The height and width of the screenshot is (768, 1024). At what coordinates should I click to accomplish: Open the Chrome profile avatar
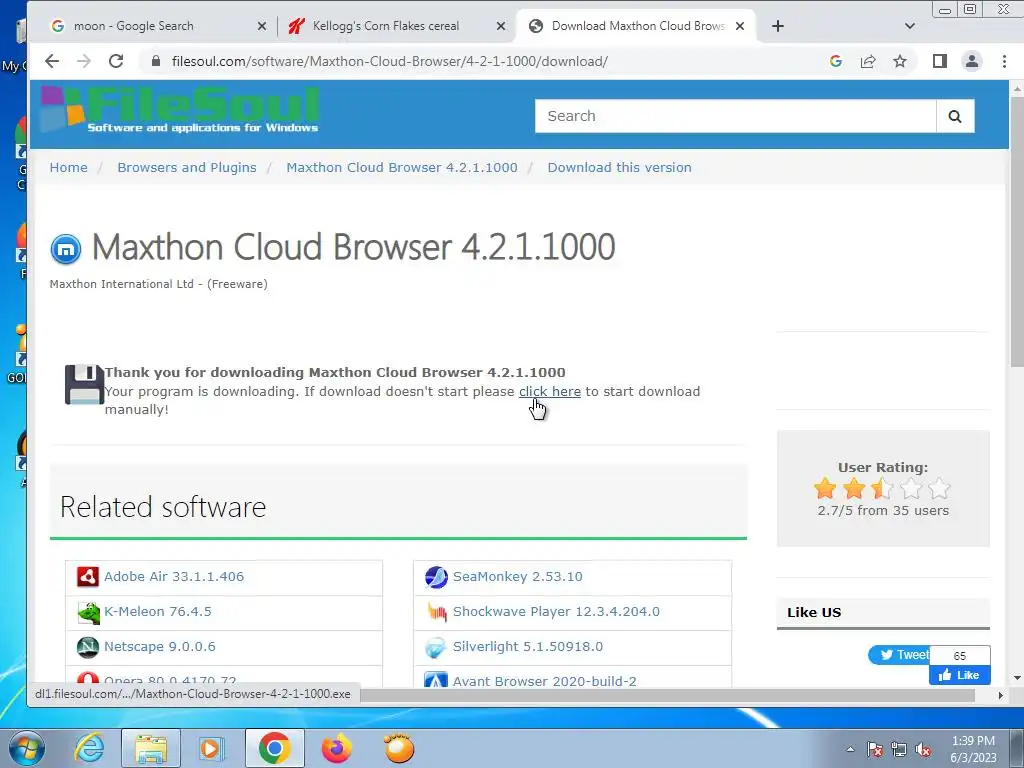972,61
